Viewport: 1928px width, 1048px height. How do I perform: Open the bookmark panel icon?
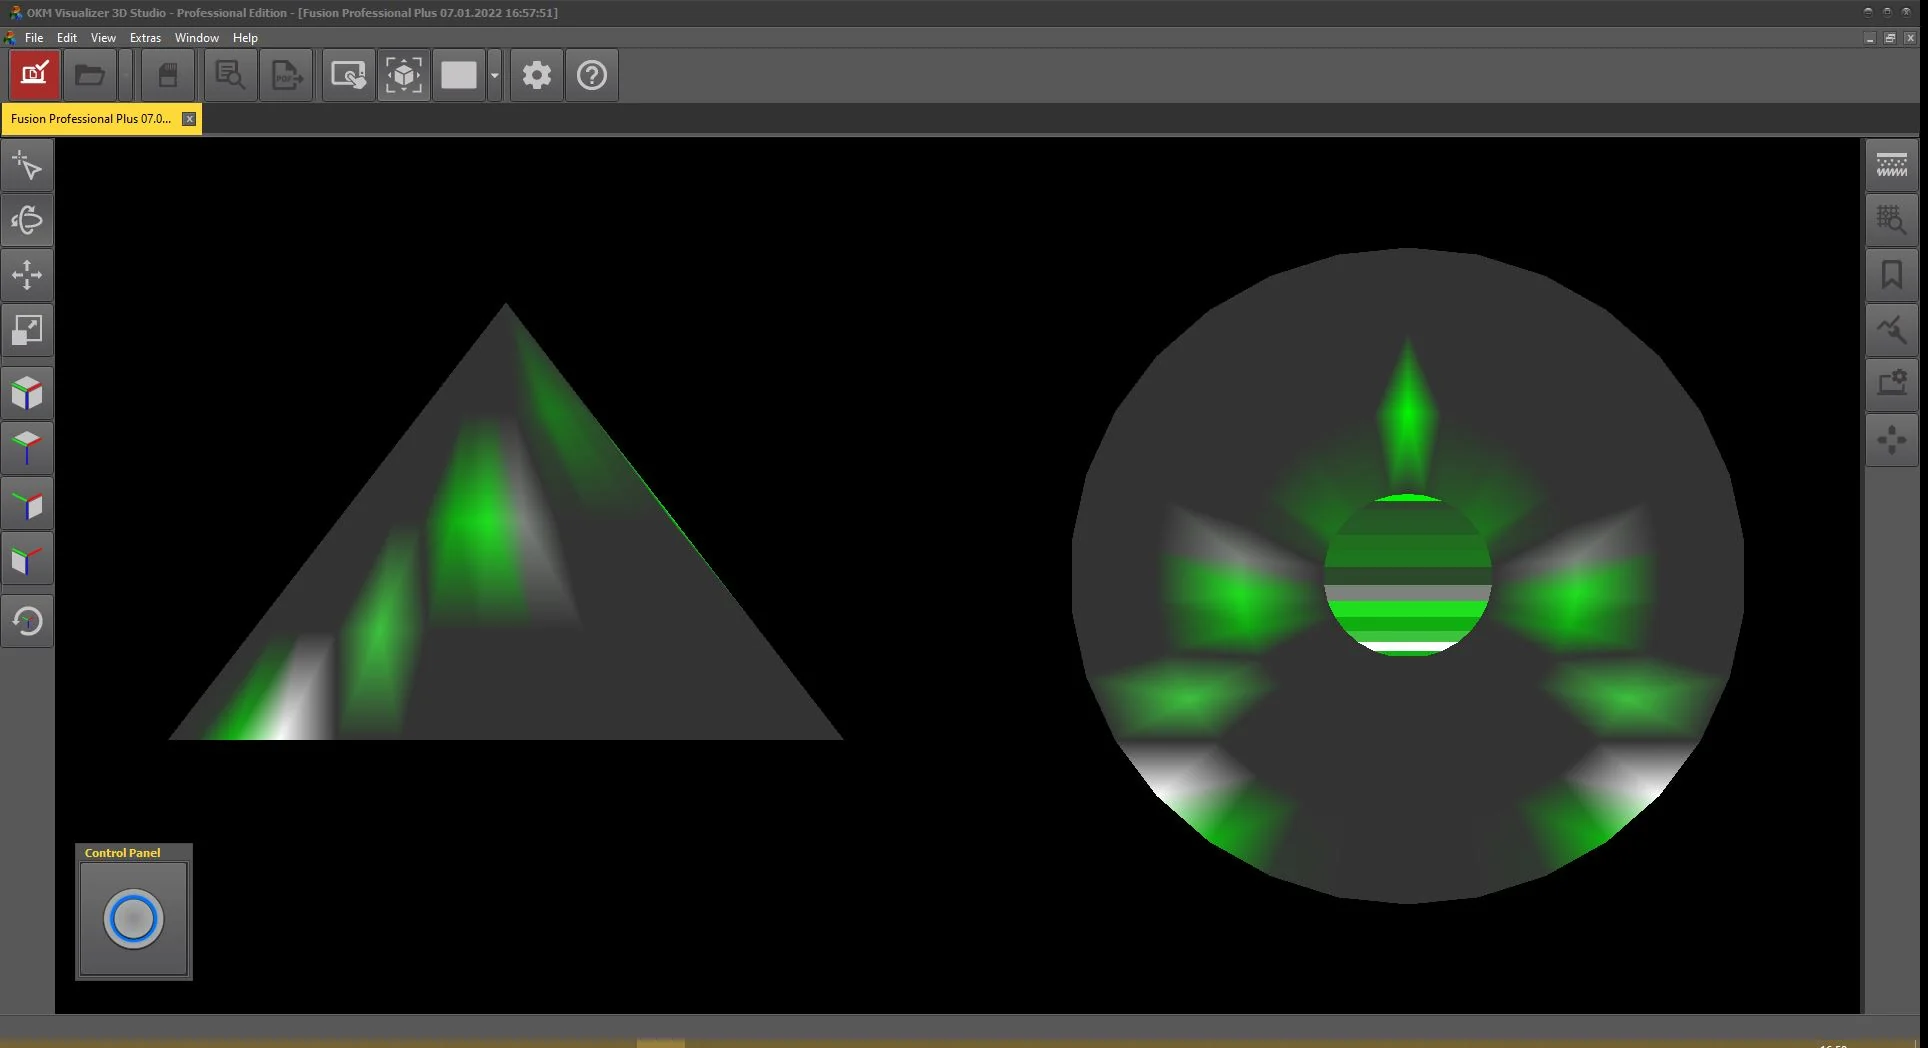pyautogui.click(x=1891, y=275)
